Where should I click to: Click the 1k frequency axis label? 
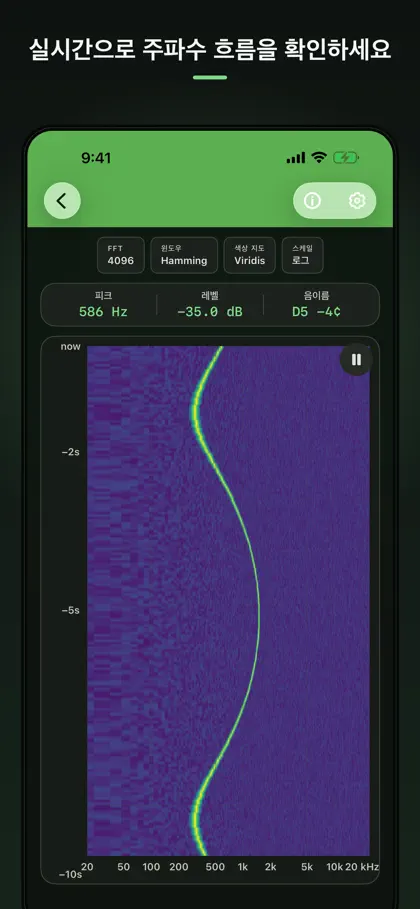242,867
